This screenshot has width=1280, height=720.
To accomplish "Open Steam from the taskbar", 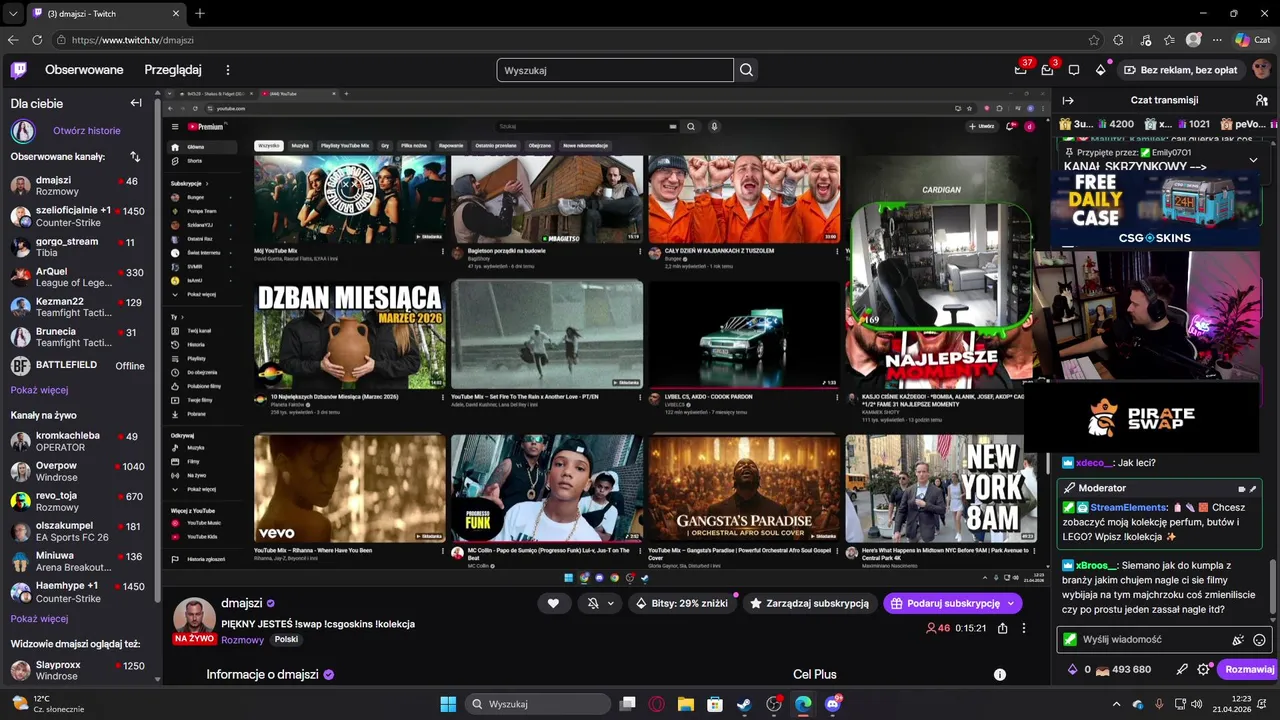I will (x=744, y=704).
